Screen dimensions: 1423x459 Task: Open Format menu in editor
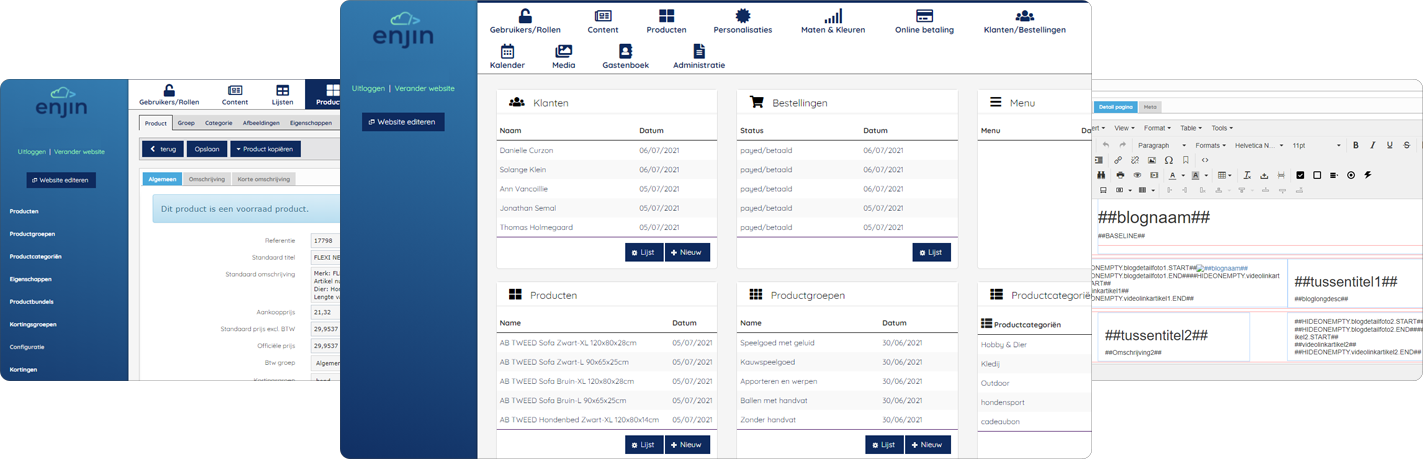pos(1157,128)
